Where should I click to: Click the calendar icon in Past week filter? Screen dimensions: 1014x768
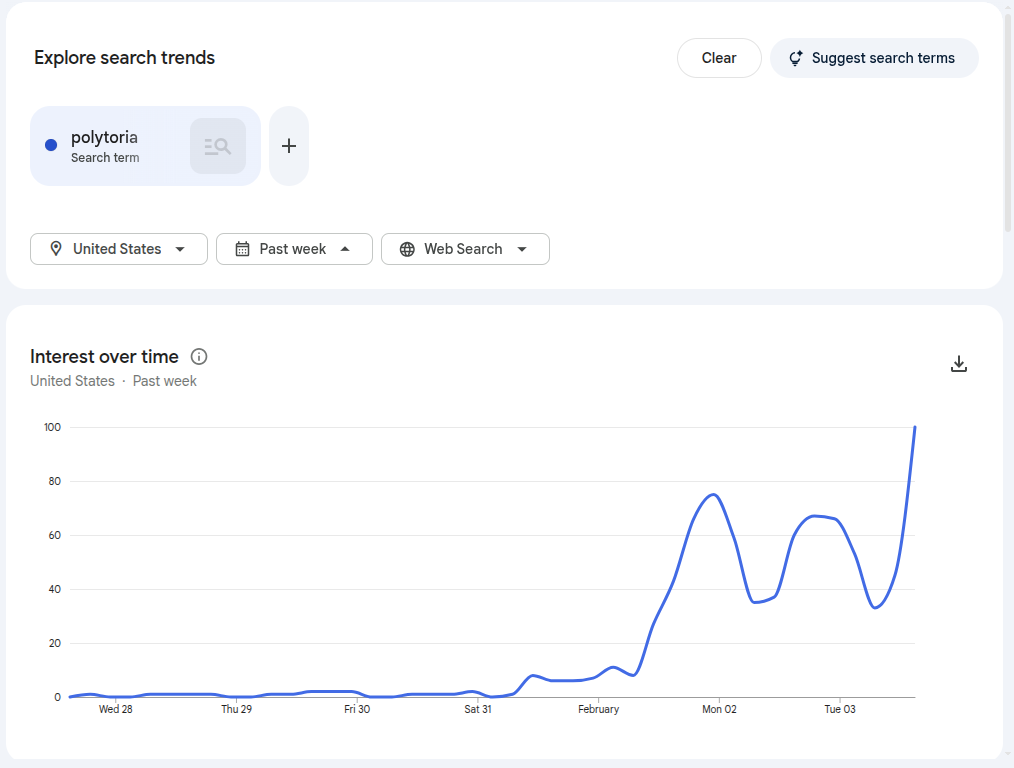pyautogui.click(x=242, y=249)
